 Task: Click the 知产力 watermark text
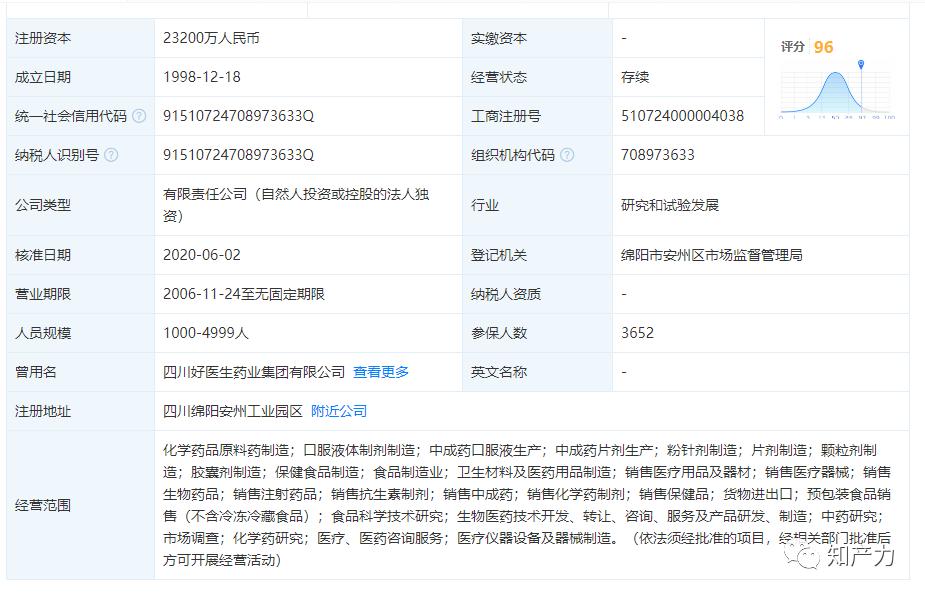(x=861, y=555)
